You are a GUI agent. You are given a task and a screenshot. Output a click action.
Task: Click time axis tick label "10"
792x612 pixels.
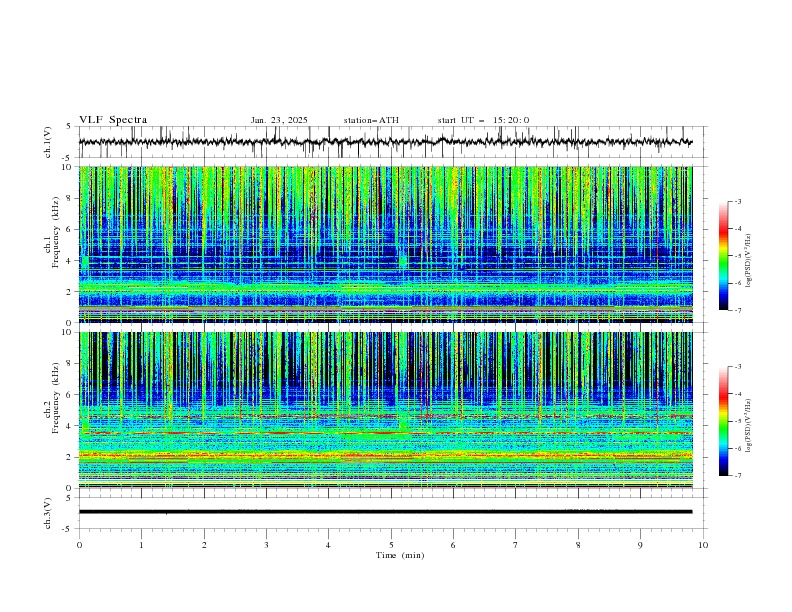(703, 545)
